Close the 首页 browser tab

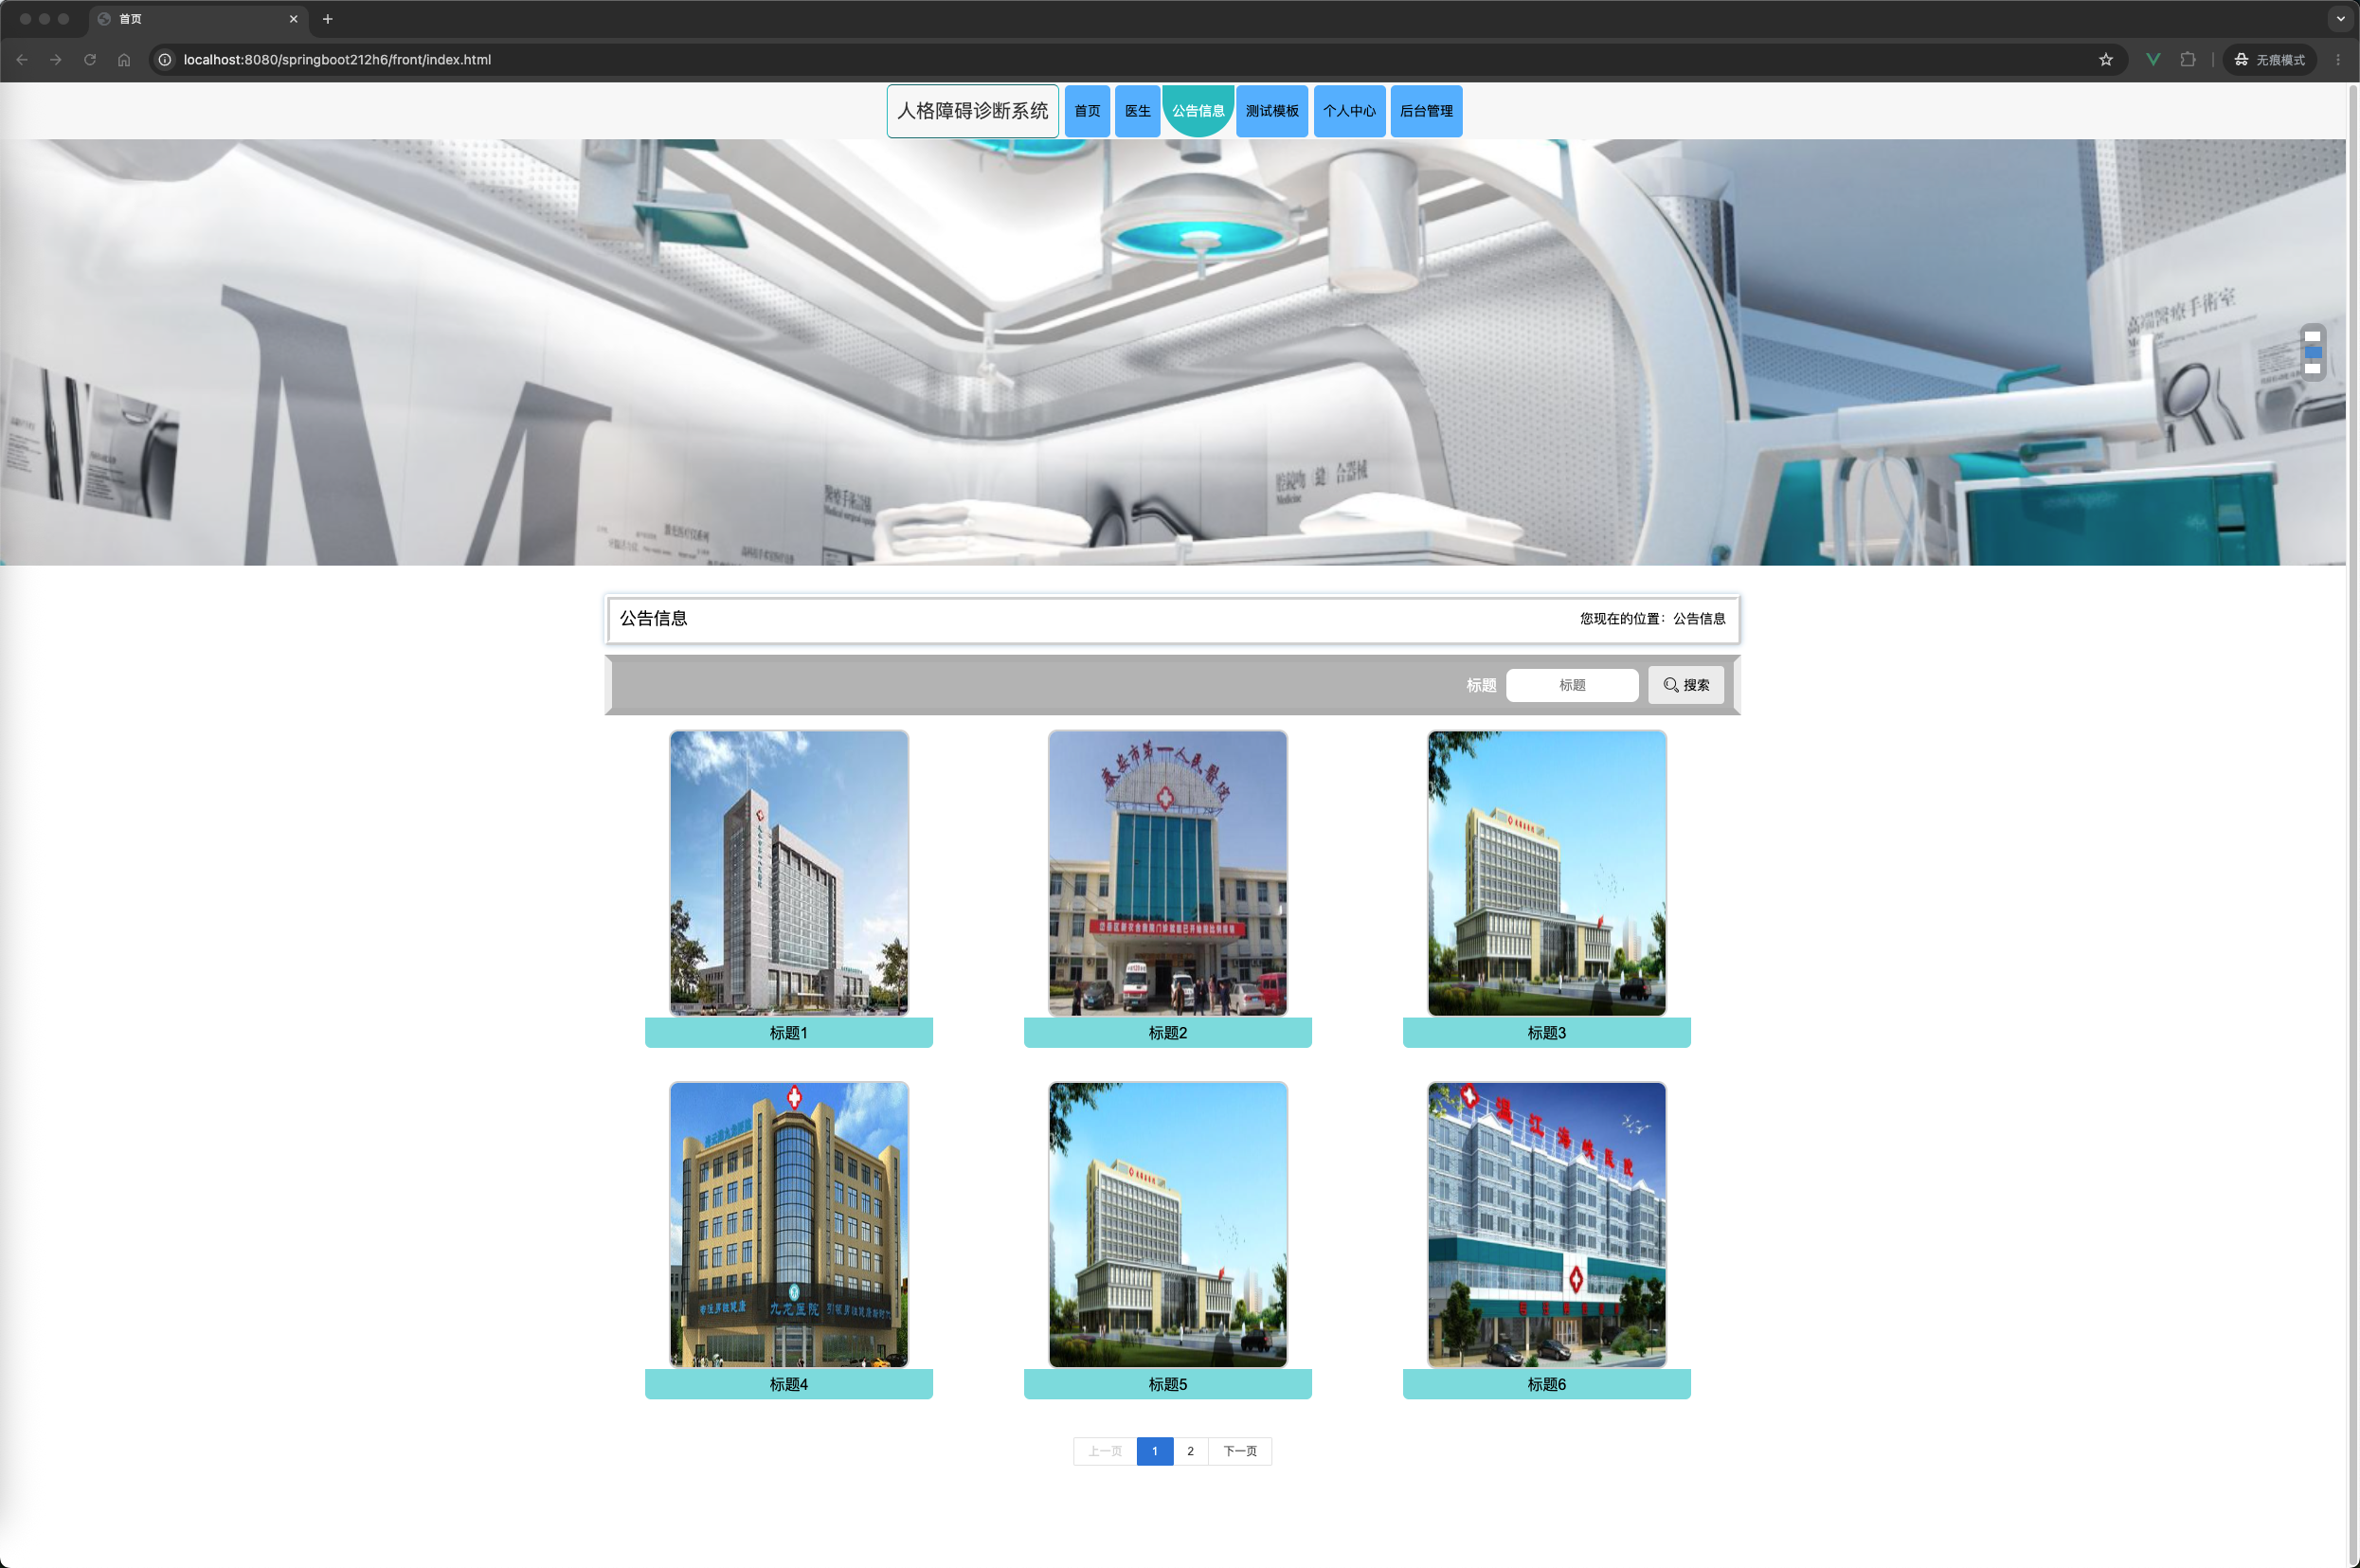[x=293, y=19]
